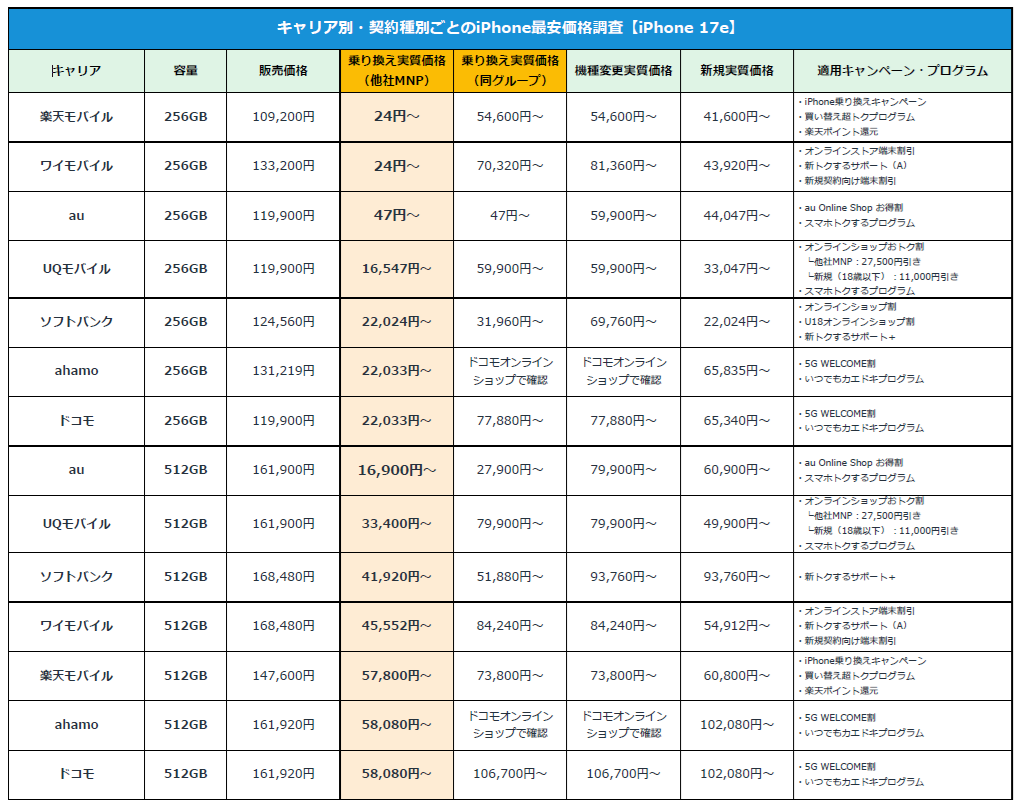Viewport: 1021px width, 807px height.
Task: Select ドコモ 256GB new contract price 65,340円〜
Action: click(x=736, y=421)
